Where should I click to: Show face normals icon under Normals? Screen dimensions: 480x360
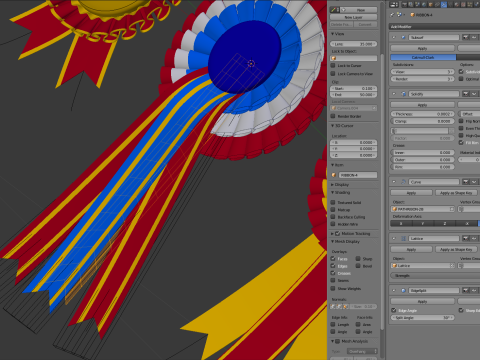(x=346, y=306)
